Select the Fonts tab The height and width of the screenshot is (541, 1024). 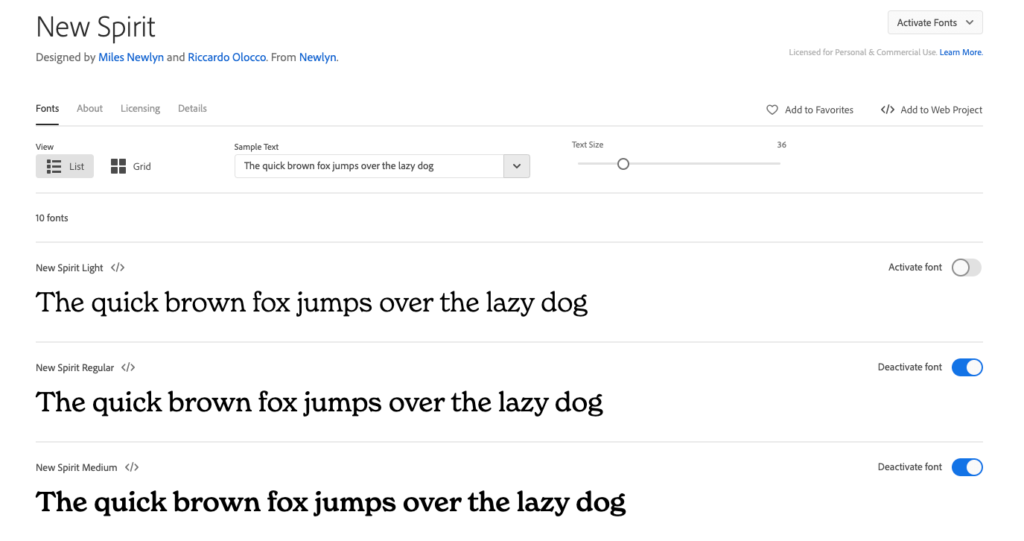tap(47, 108)
